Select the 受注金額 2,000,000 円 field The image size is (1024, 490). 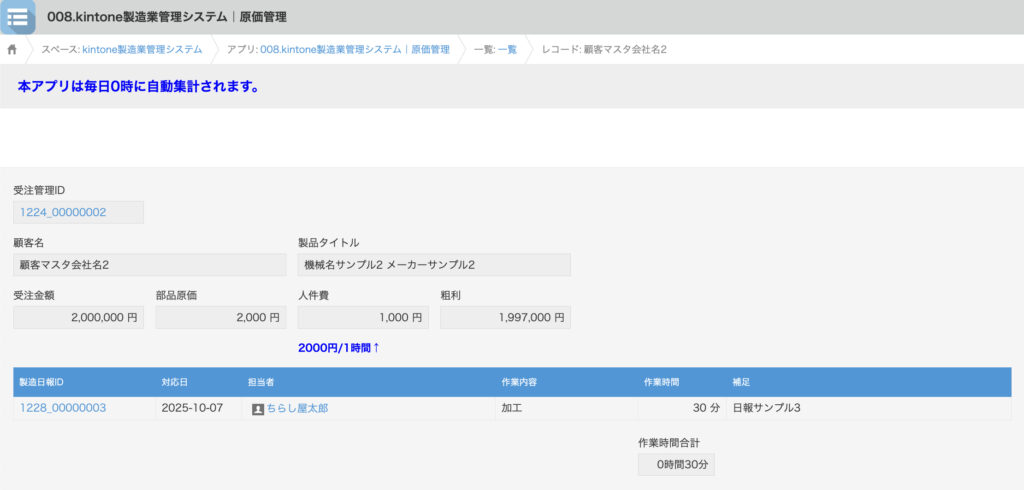(x=78, y=317)
